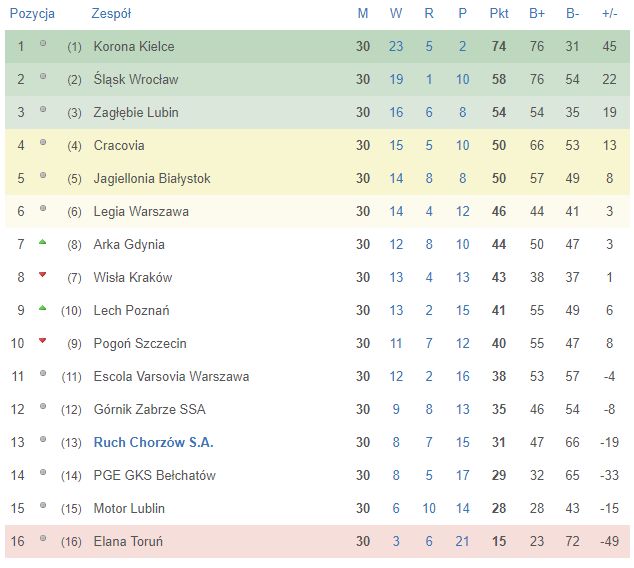Click Legia Warszawa losses value 12

pyautogui.click(x=463, y=211)
